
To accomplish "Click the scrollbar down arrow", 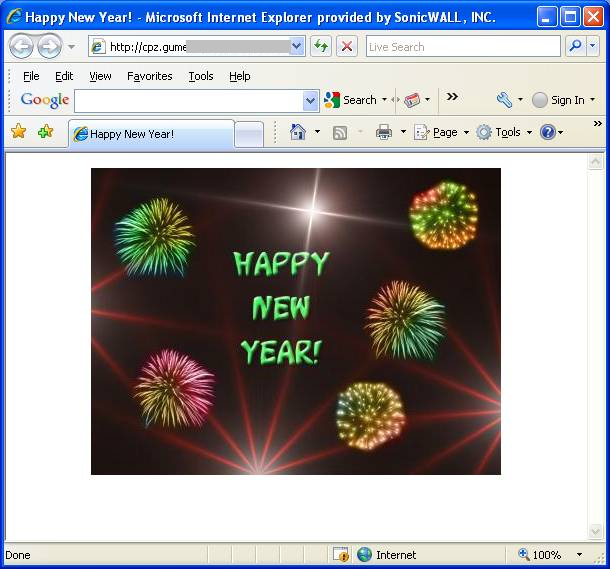I will point(595,531).
